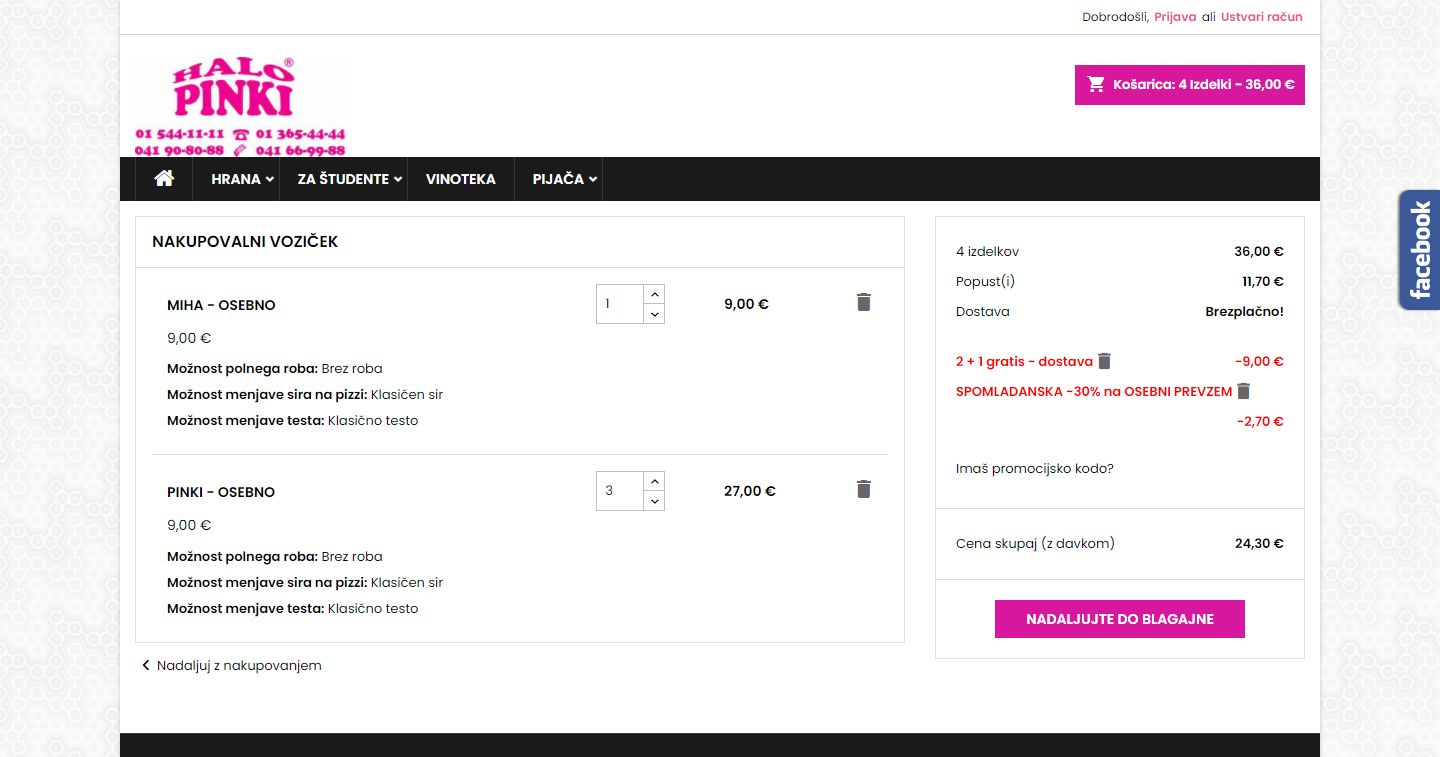Remove the 2 + 1 gratis discount
Screen dimensions: 1440x757
[1104, 361]
